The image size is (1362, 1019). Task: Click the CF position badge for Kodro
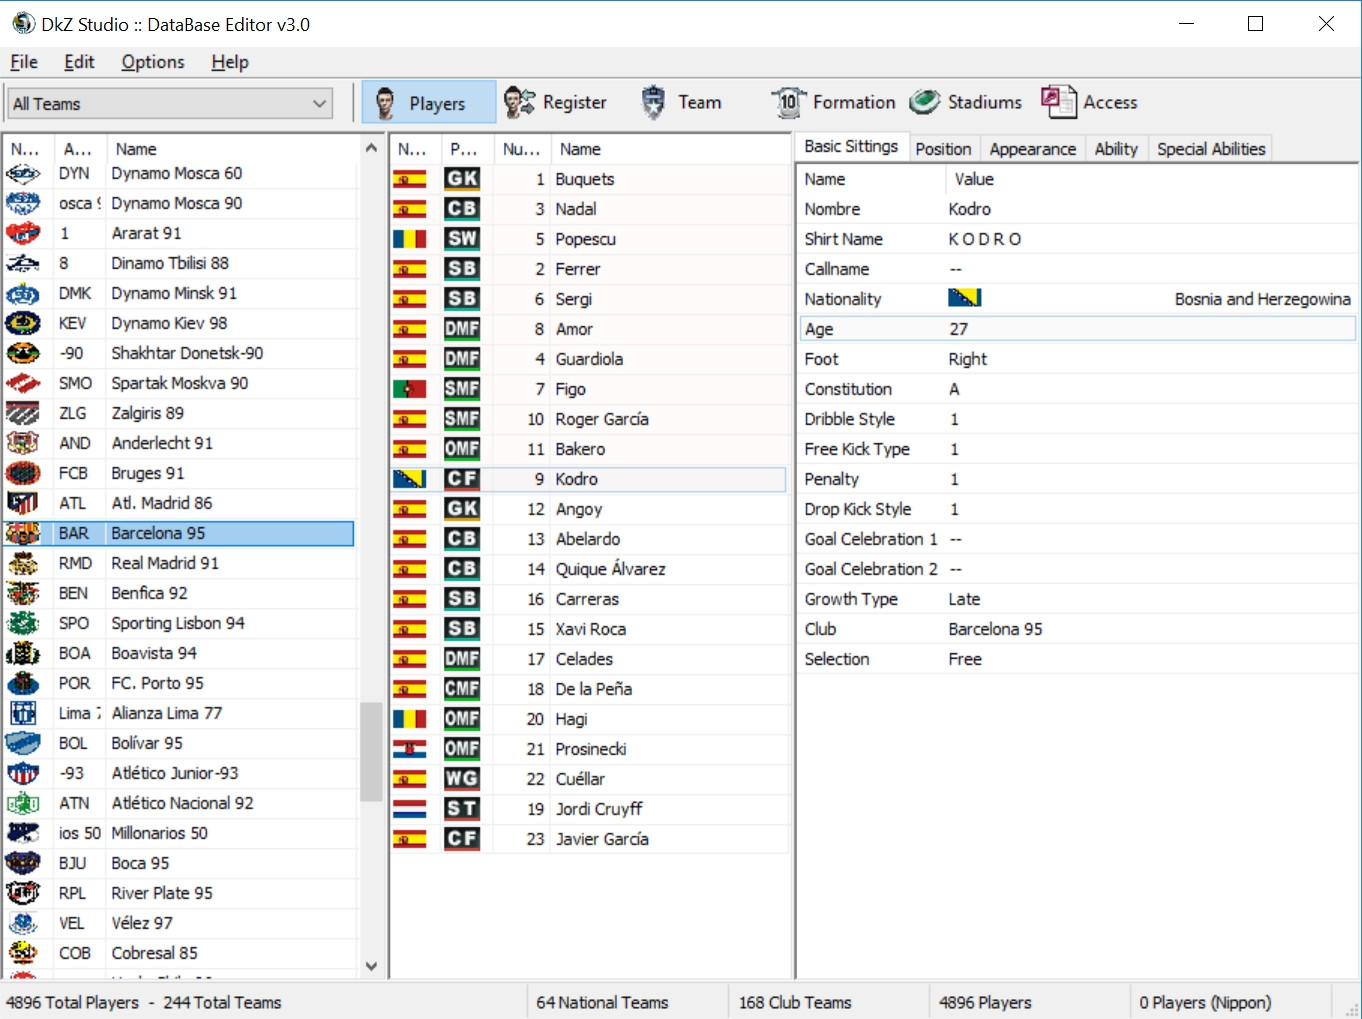pyautogui.click(x=462, y=479)
